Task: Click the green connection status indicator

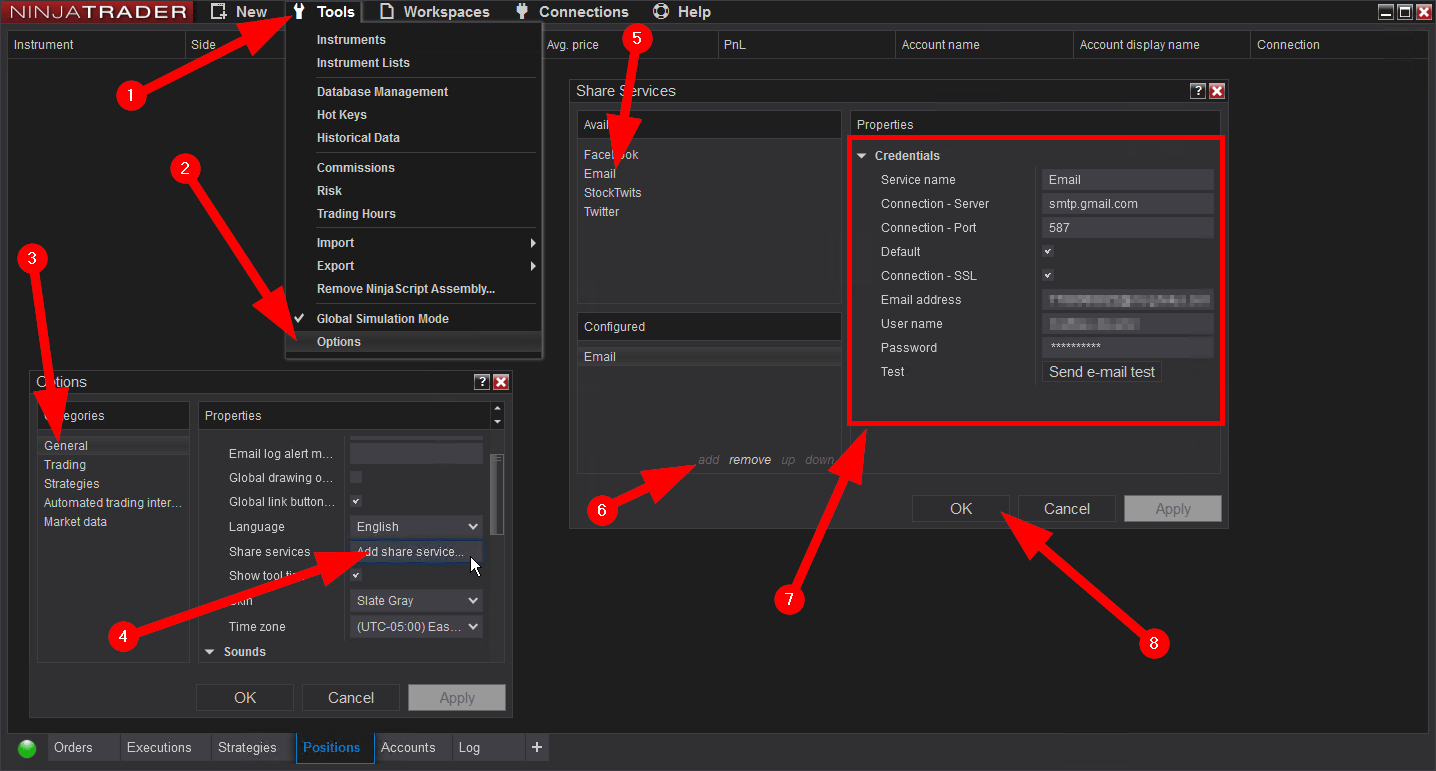Action: [x=27, y=748]
